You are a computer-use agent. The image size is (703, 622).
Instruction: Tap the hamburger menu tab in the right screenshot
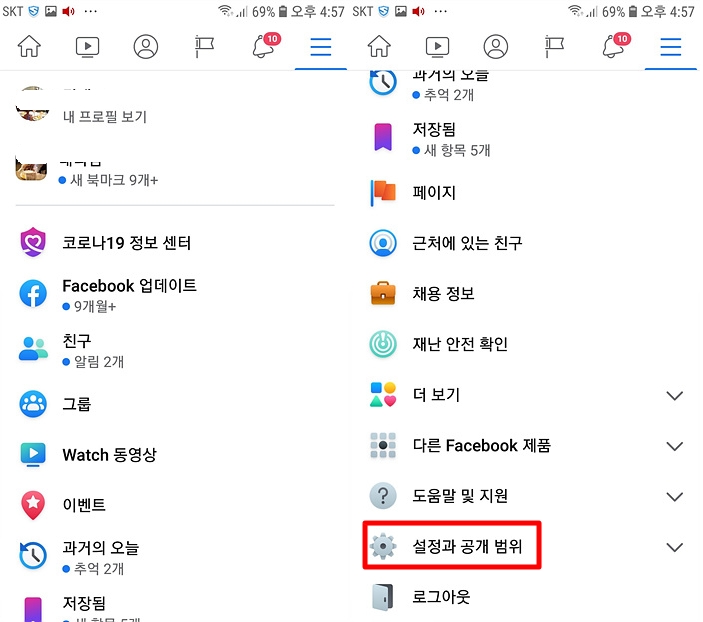[x=671, y=47]
